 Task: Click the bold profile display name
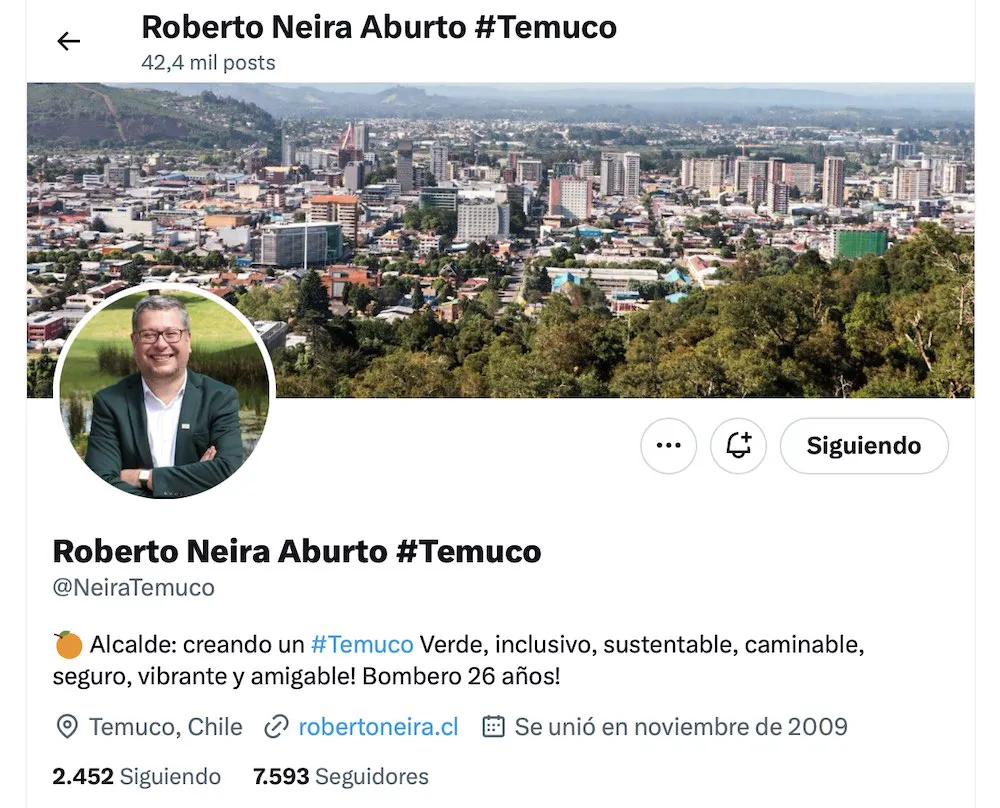pos(297,551)
